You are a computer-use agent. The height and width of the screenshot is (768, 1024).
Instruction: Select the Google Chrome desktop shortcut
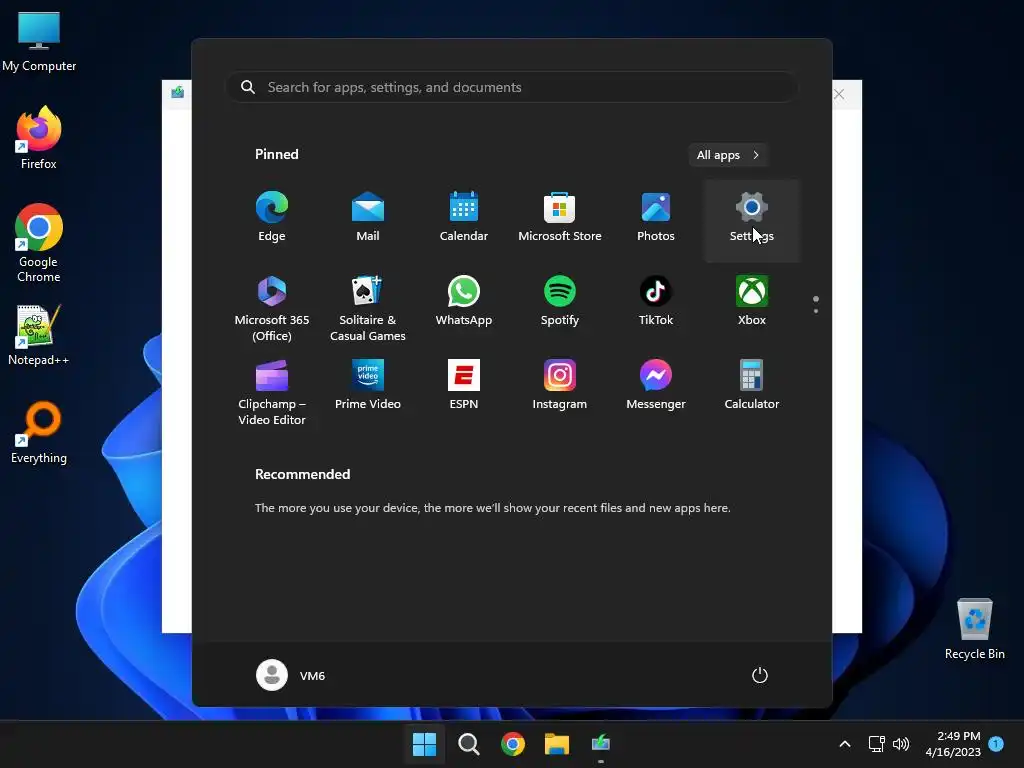[39, 243]
